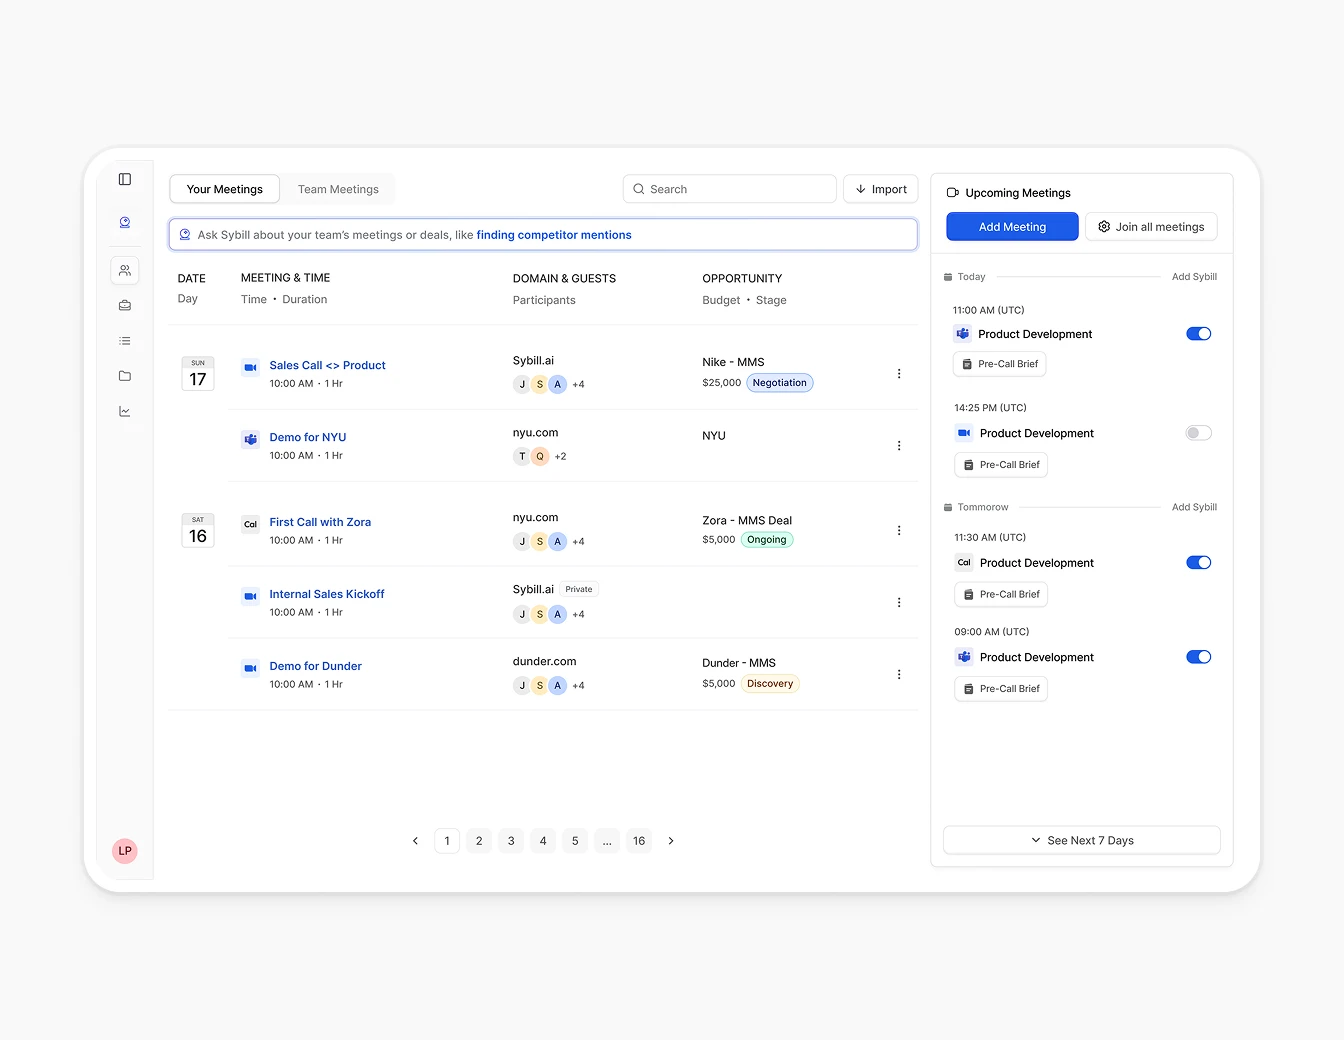The width and height of the screenshot is (1344, 1040).
Task: Open the briefcase deals icon in sidebar
Action: pyautogui.click(x=125, y=306)
